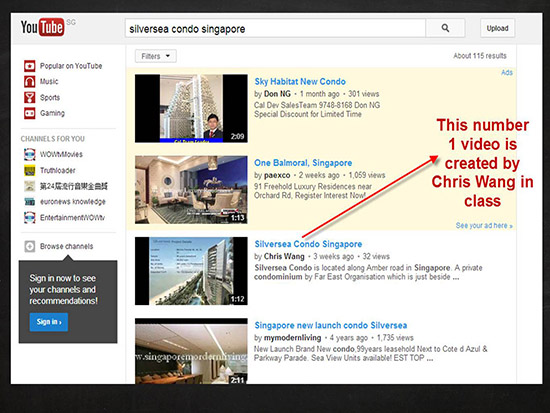Open the Truthloader channel link
The image size is (550, 413).
[x=58, y=171]
